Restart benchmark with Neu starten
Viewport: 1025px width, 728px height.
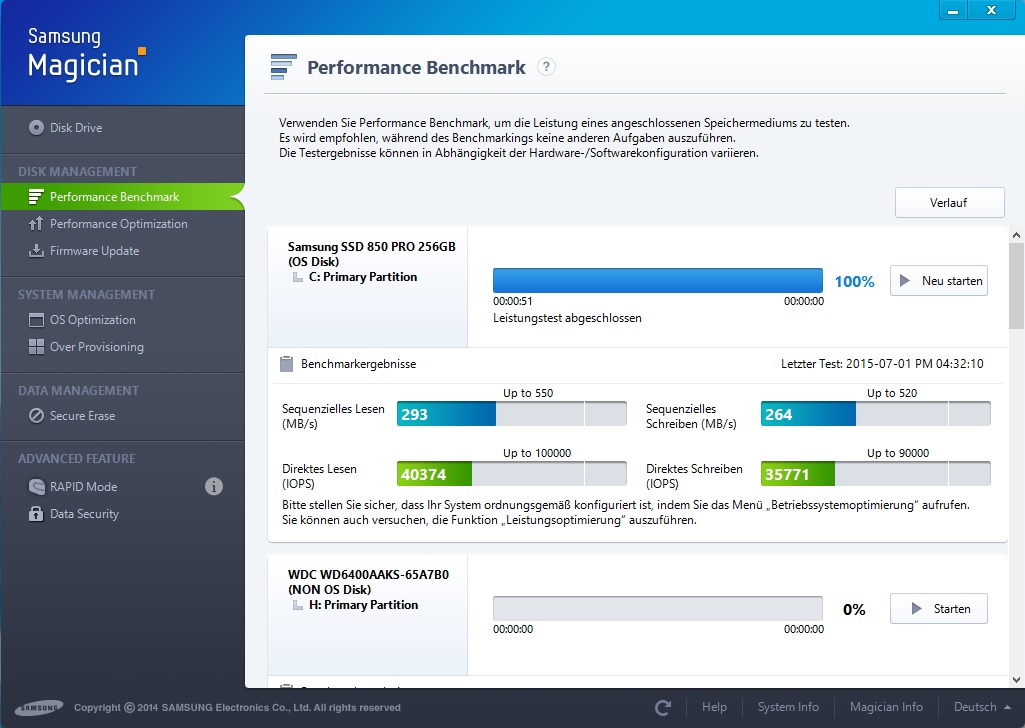[x=939, y=280]
